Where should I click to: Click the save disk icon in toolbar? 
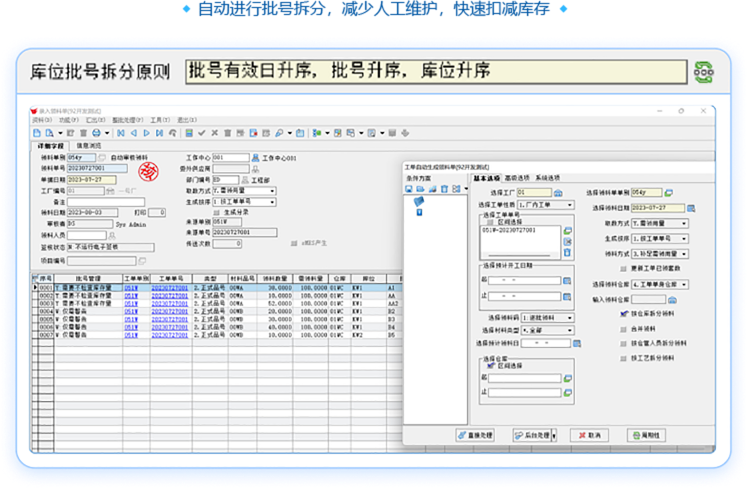[188, 132]
